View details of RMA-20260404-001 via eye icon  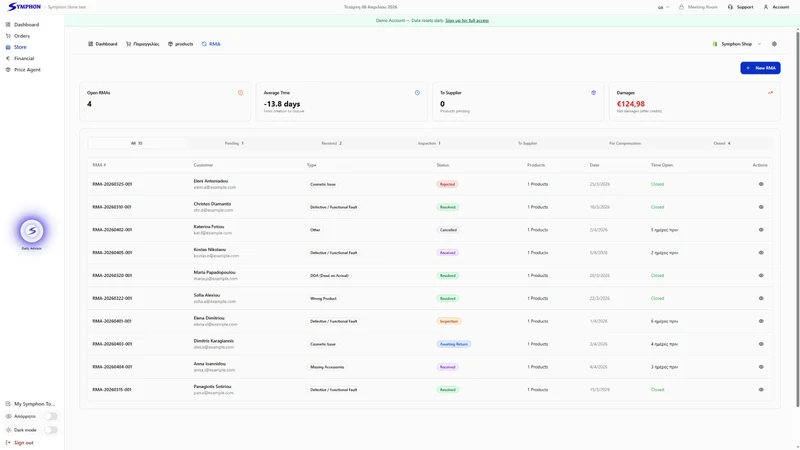[x=761, y=367]
